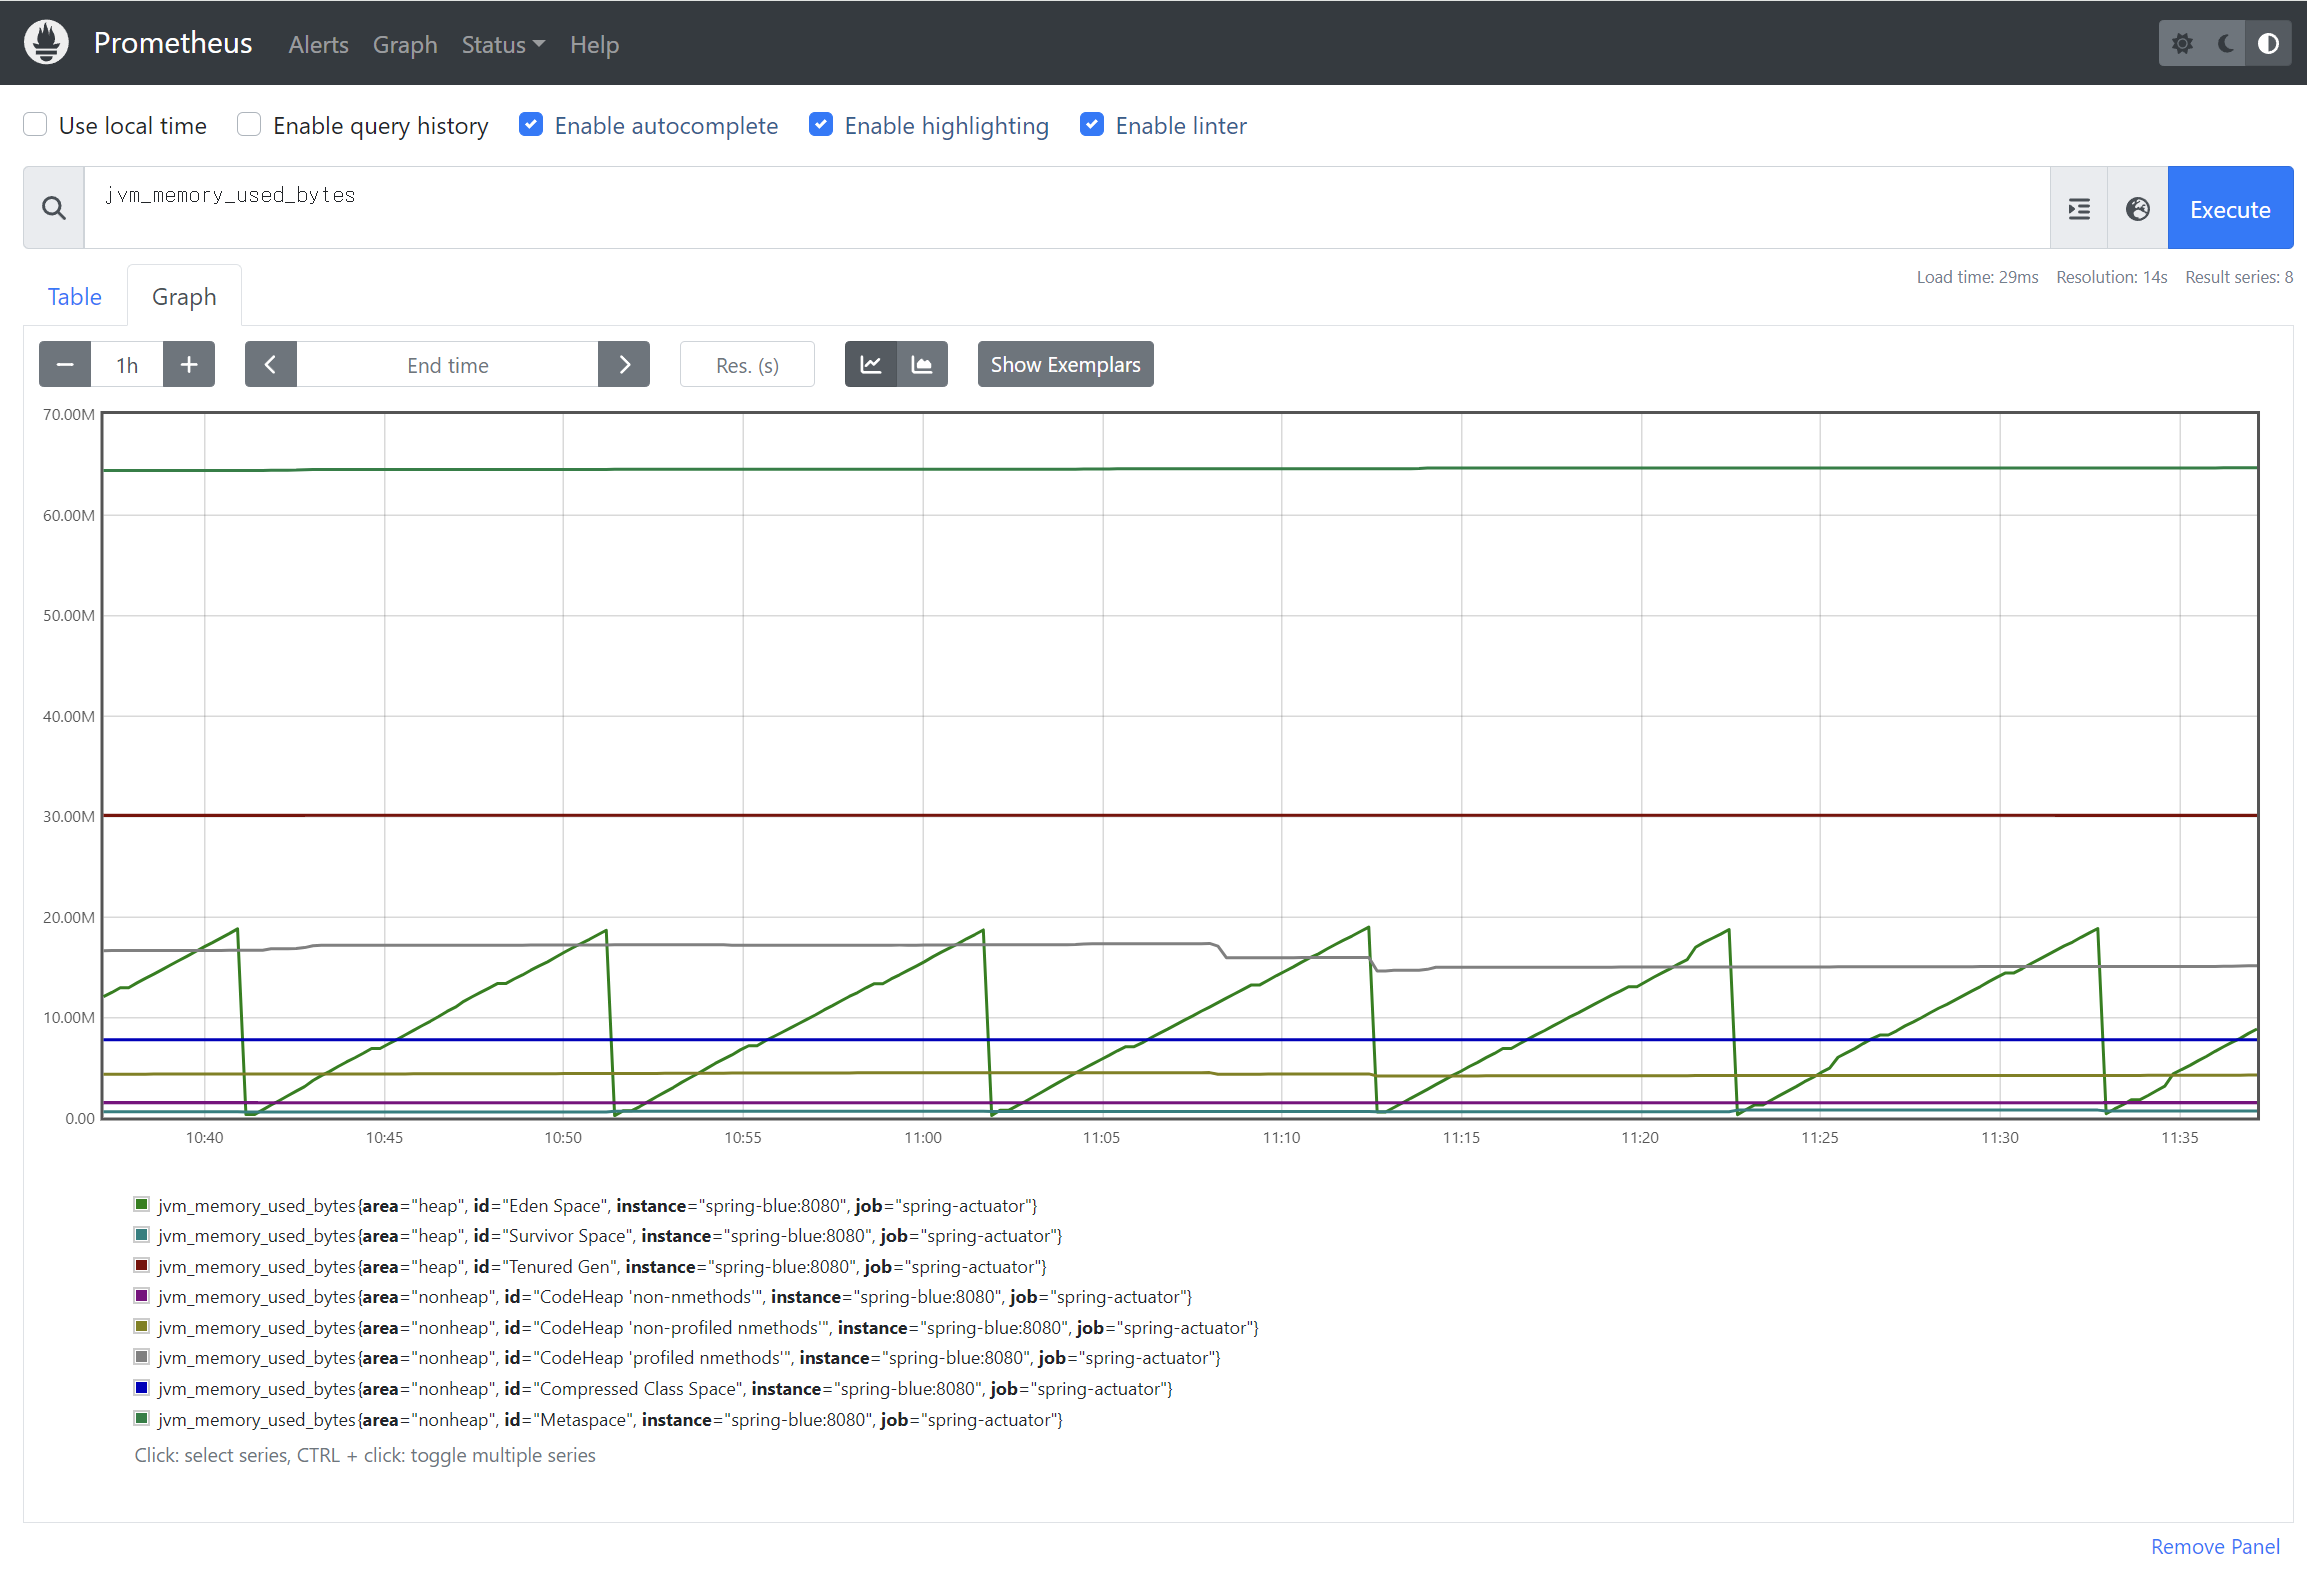Open the Alerts menu item
2307x1574 pixels.
pyautogui.click(x=318, y=45)
